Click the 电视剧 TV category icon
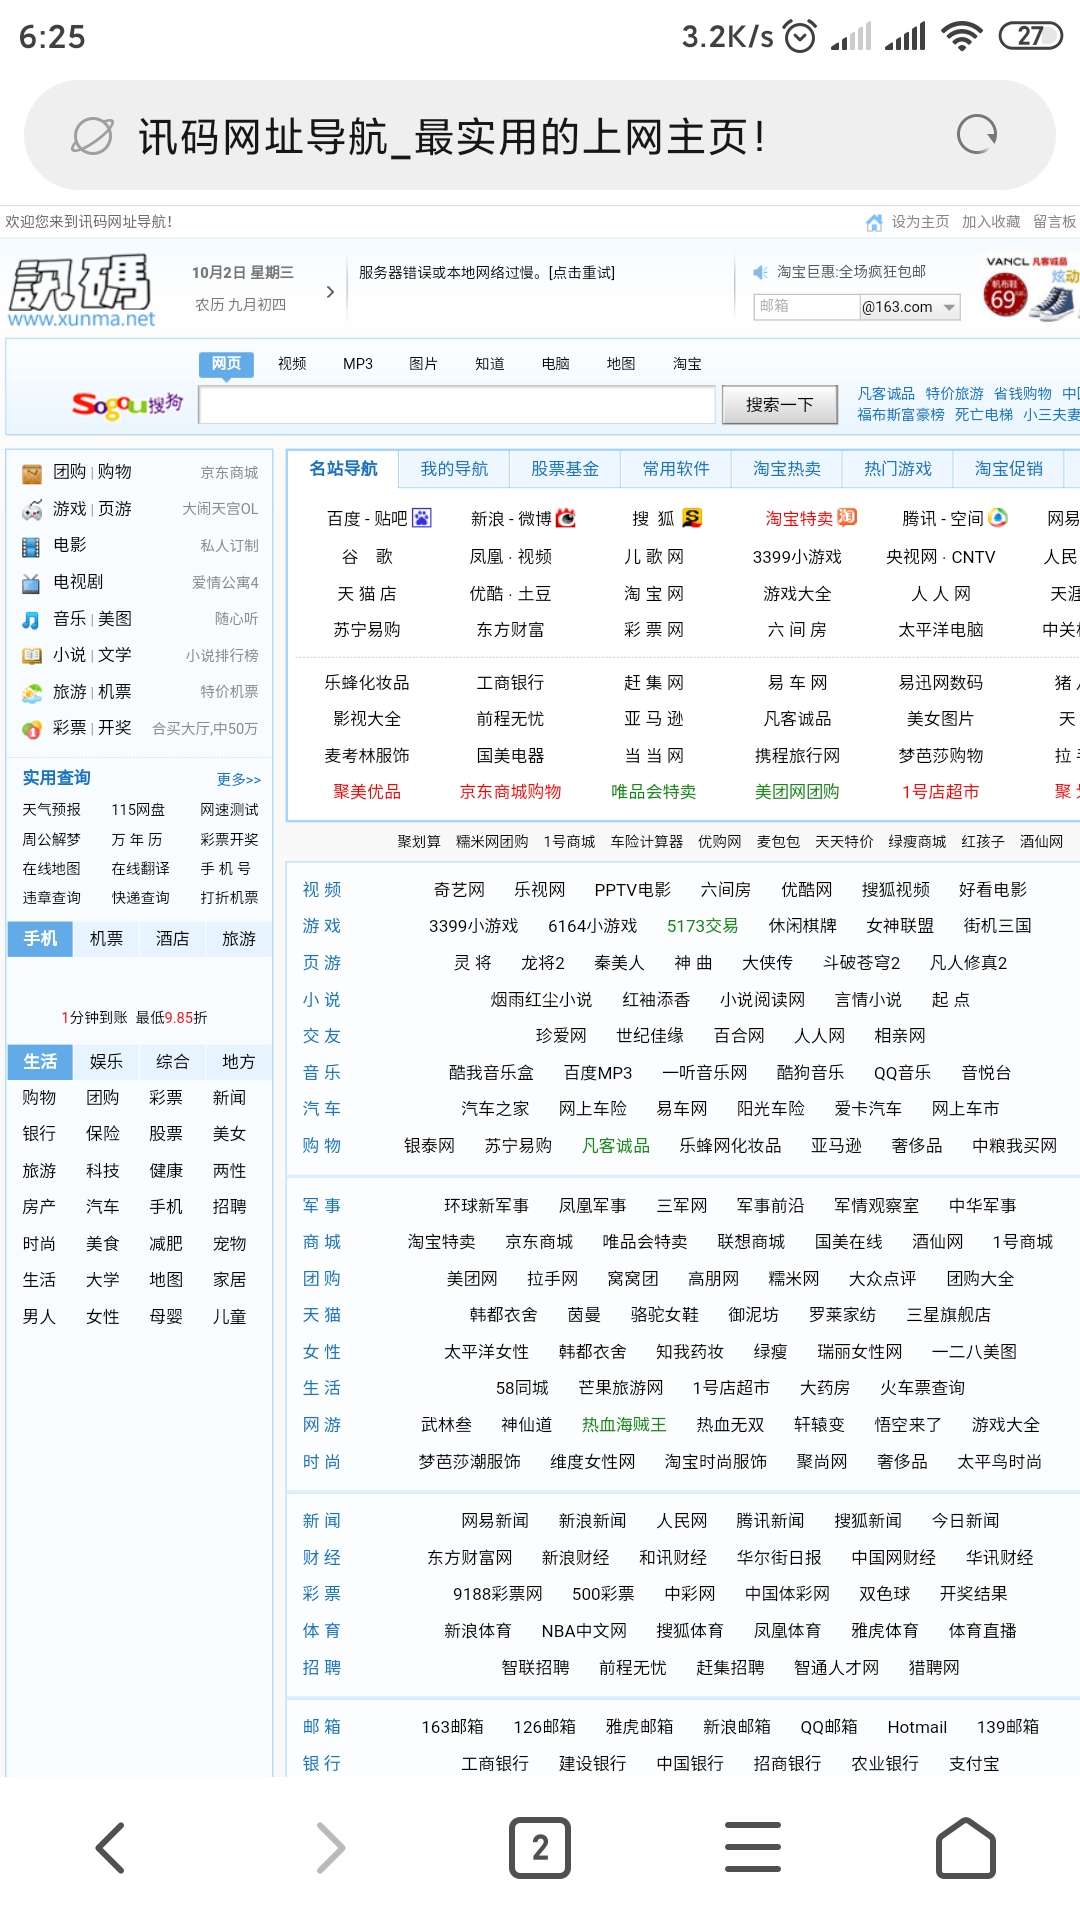Viewport: 1080px width, 1920px height. tap(32, 583)
